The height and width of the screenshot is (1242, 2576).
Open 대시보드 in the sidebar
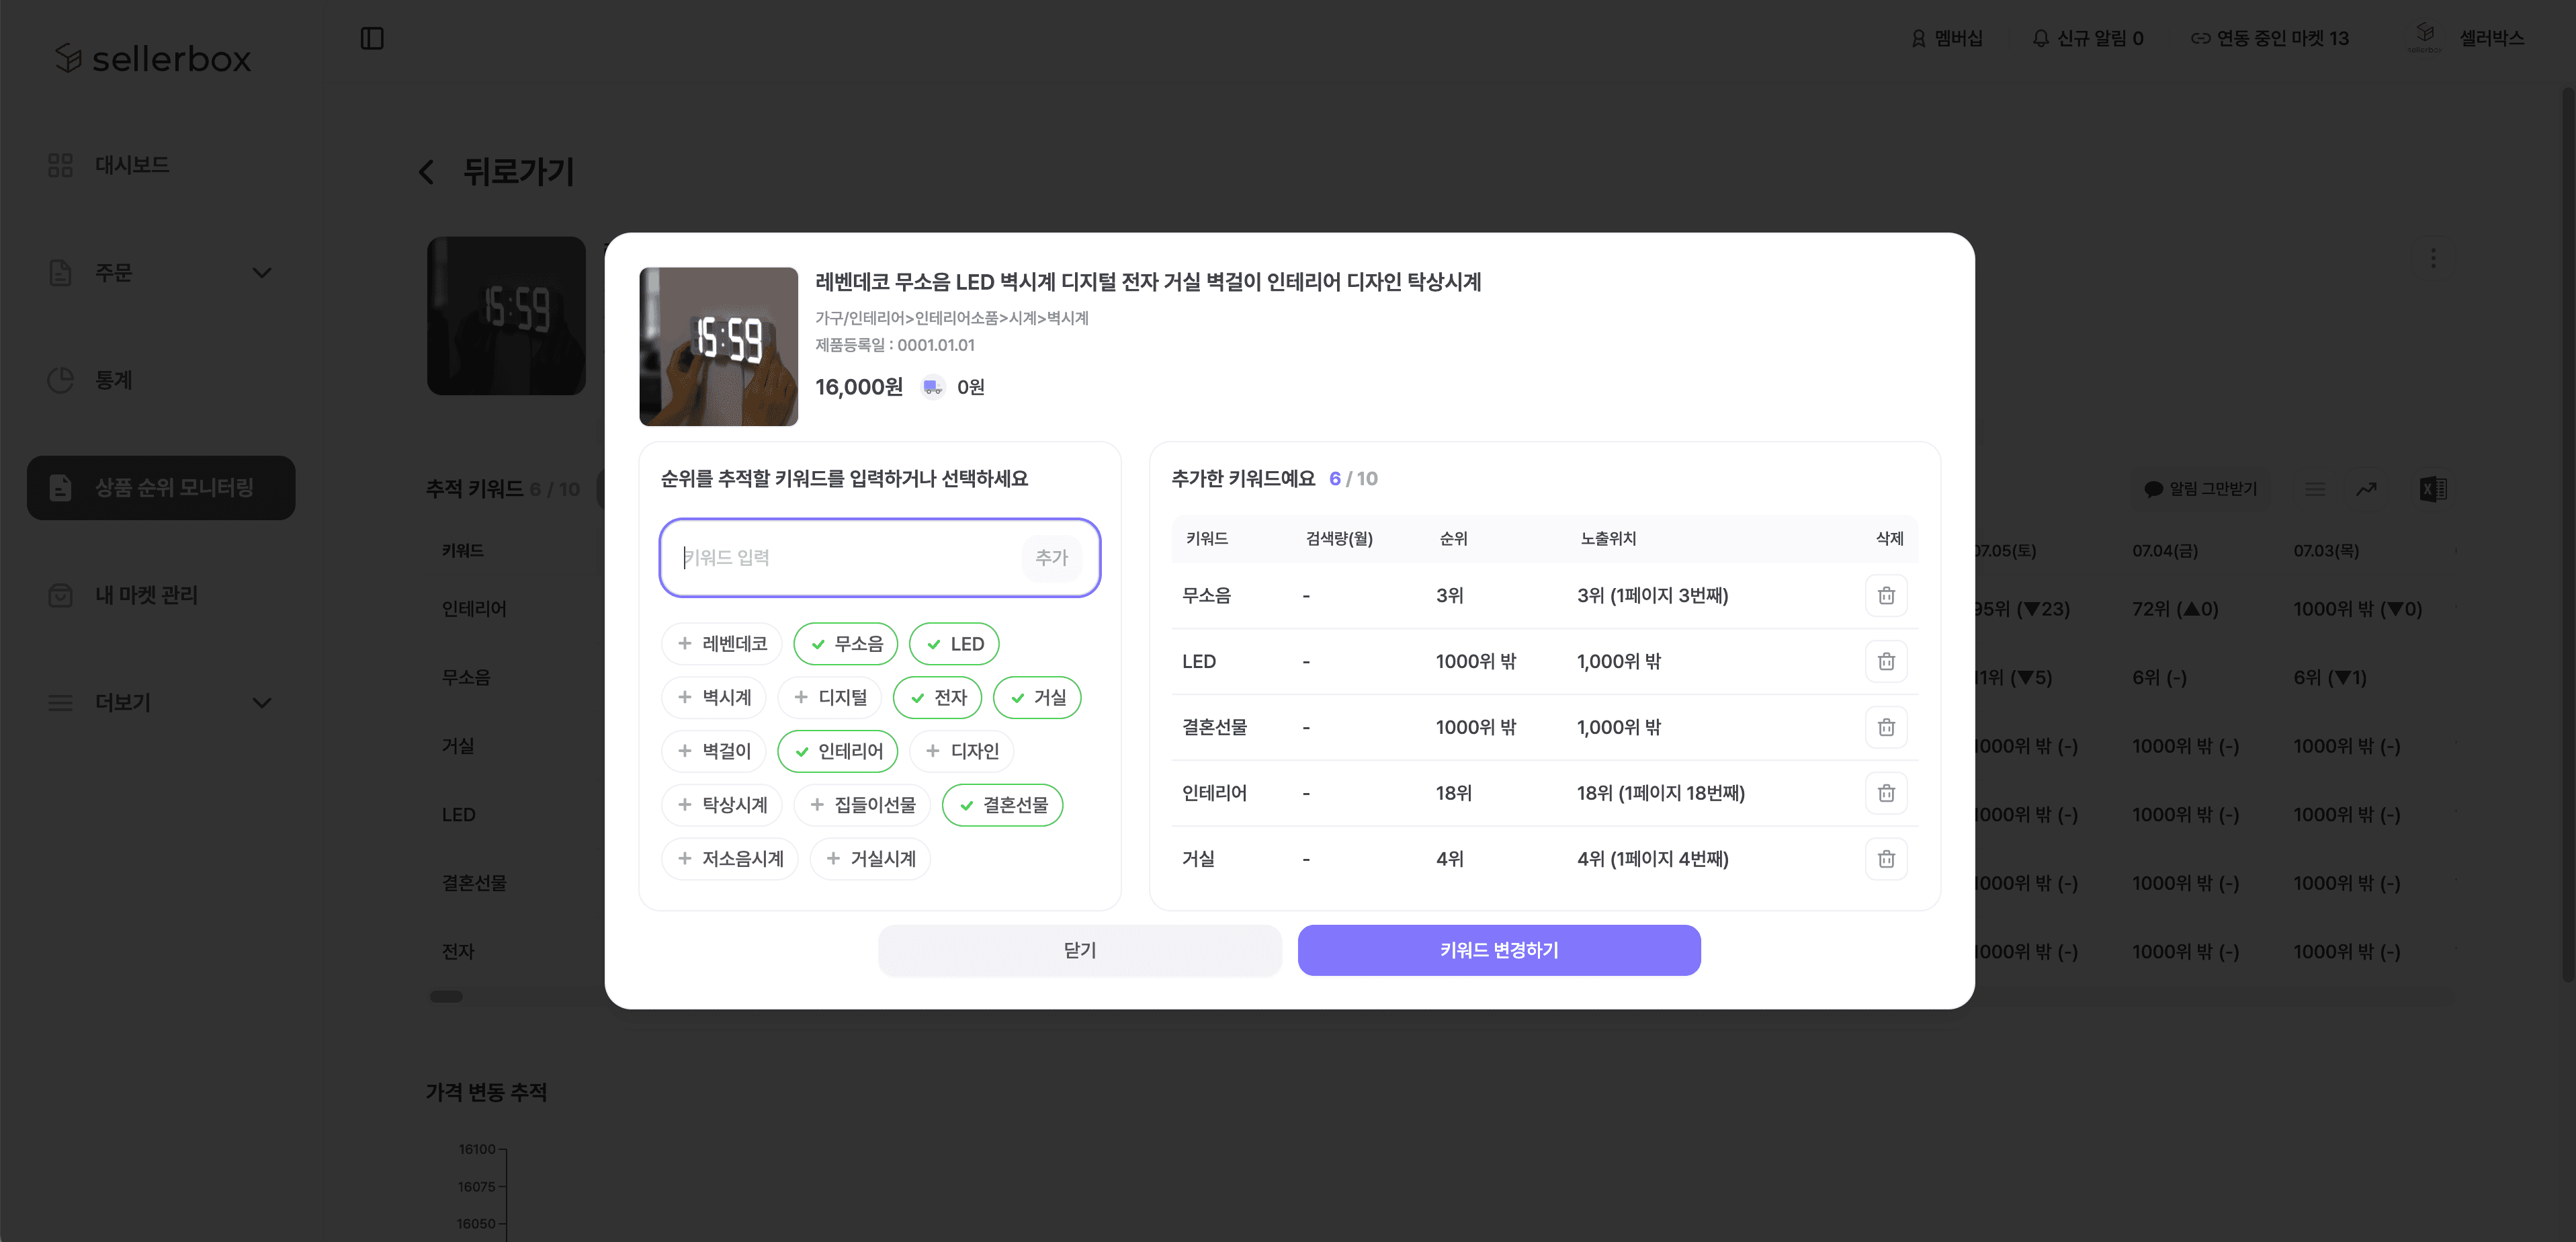(x=161, y=165)
